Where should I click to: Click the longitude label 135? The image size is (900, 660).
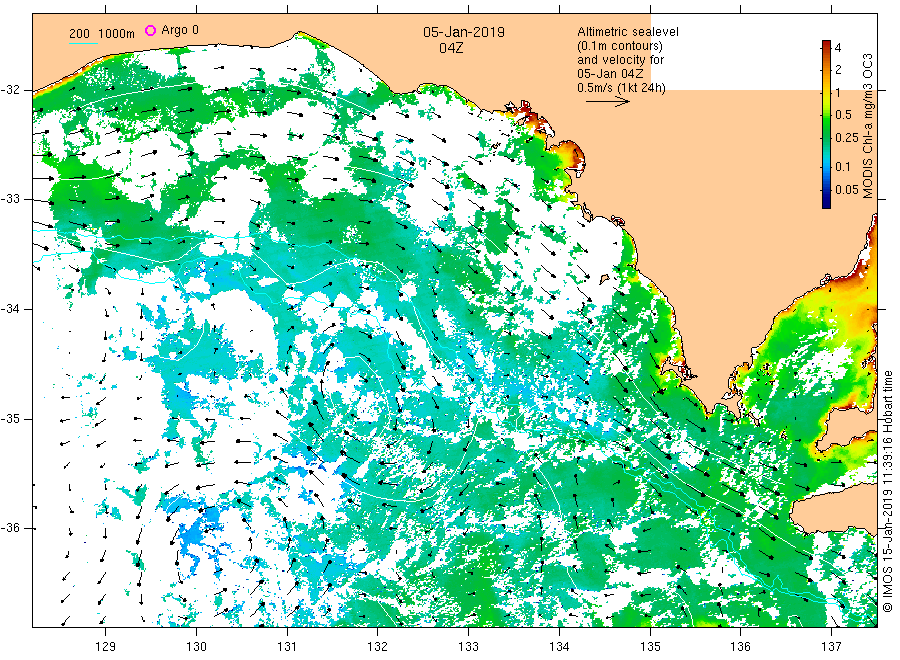(x=650, y=647)
